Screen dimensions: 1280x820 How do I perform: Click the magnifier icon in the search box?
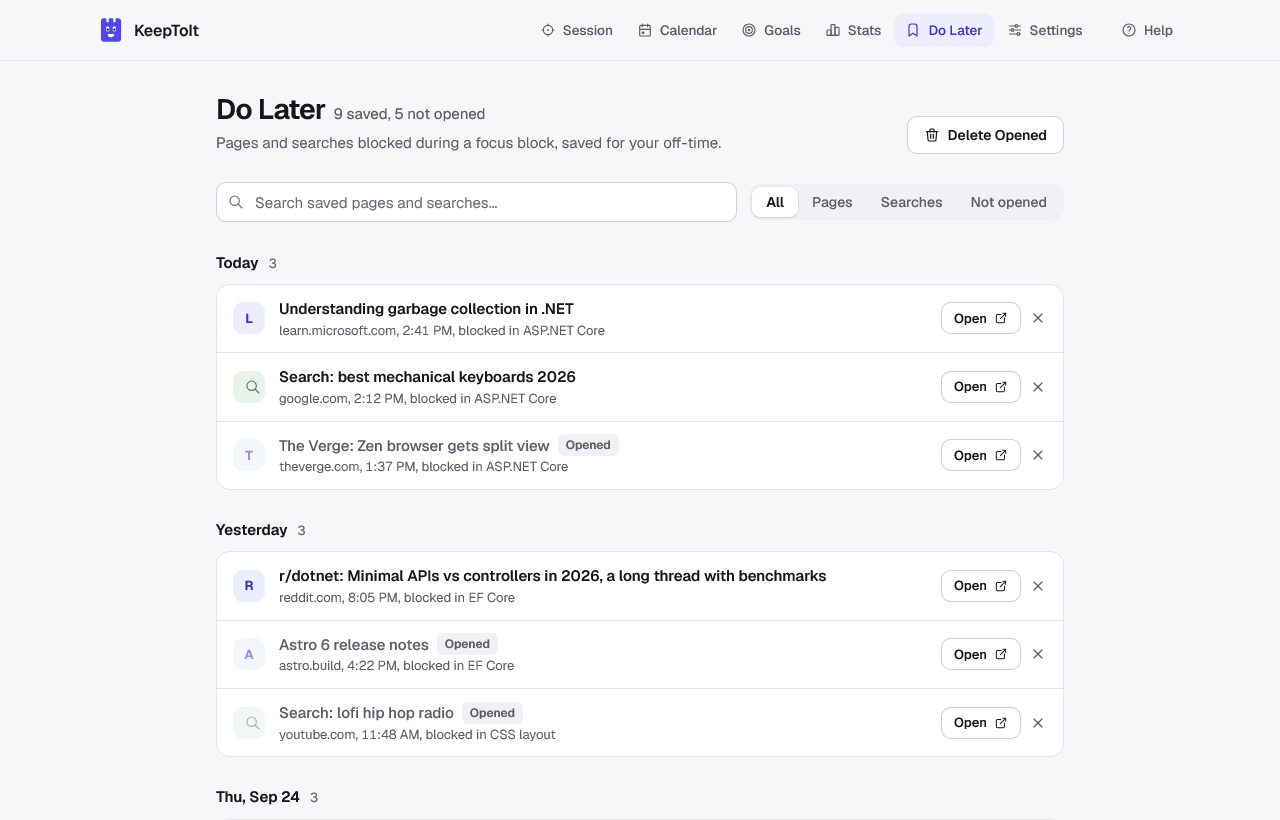236,202
